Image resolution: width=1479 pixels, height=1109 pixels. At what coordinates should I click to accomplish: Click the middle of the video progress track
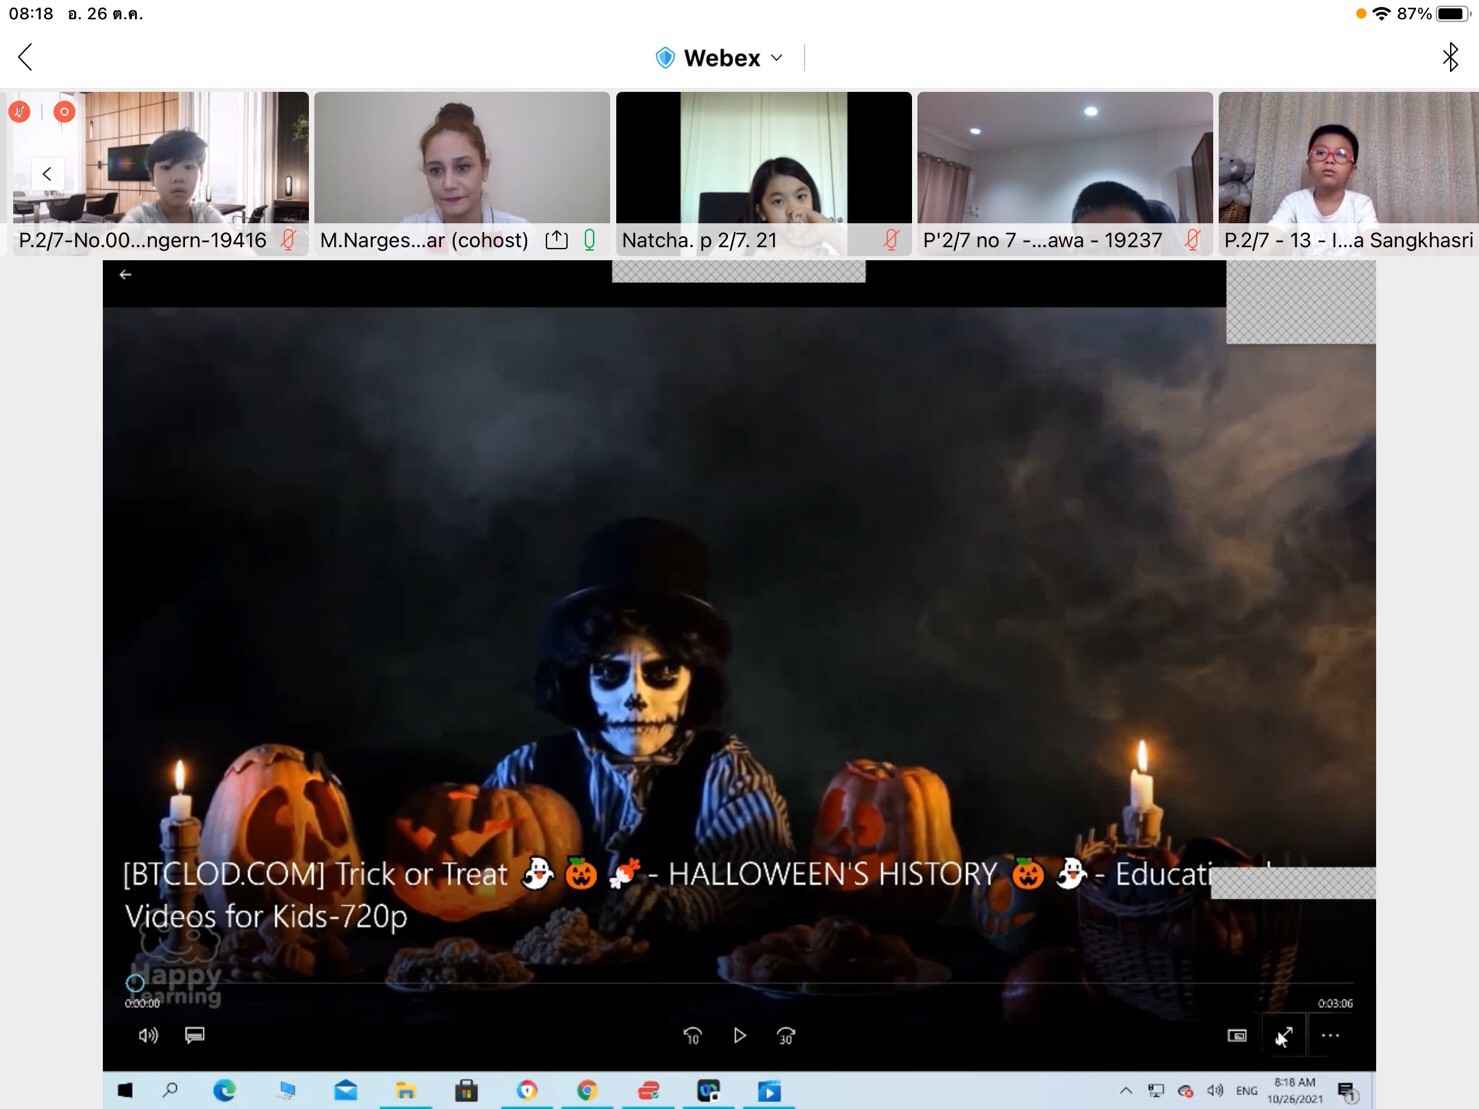point(739,983)
